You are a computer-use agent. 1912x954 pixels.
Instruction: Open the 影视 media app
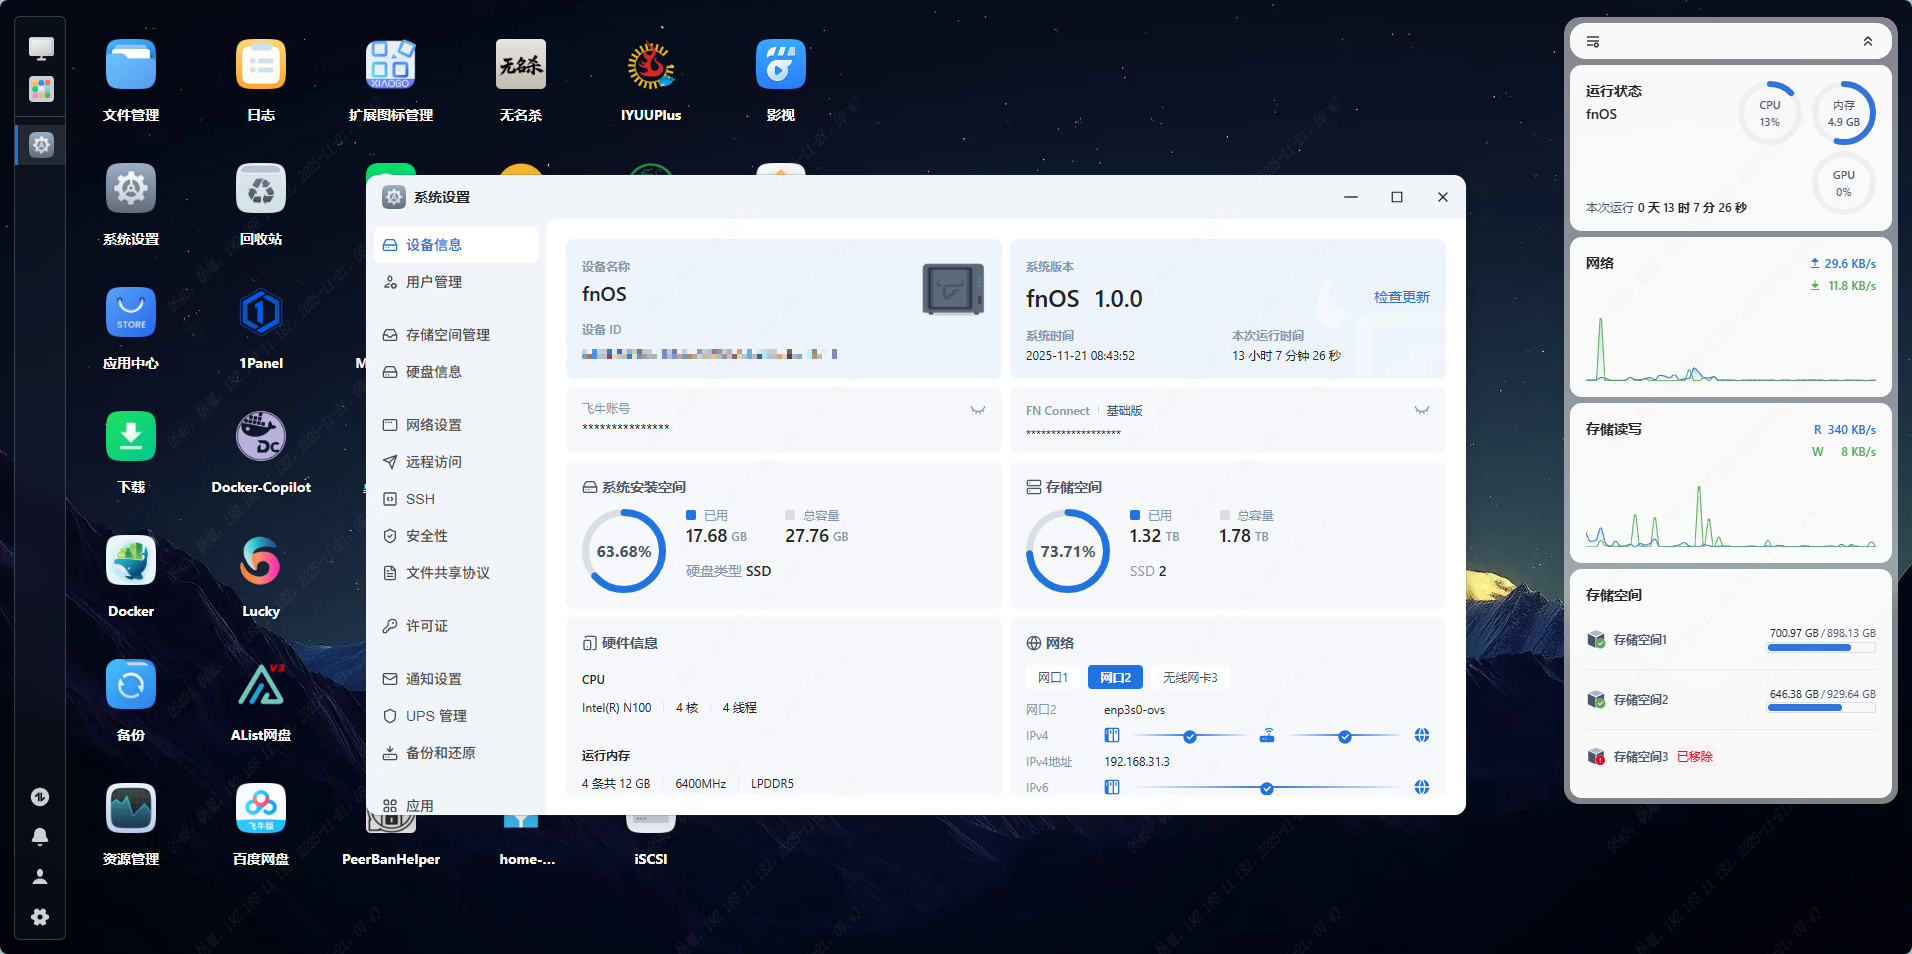point(781,65)
